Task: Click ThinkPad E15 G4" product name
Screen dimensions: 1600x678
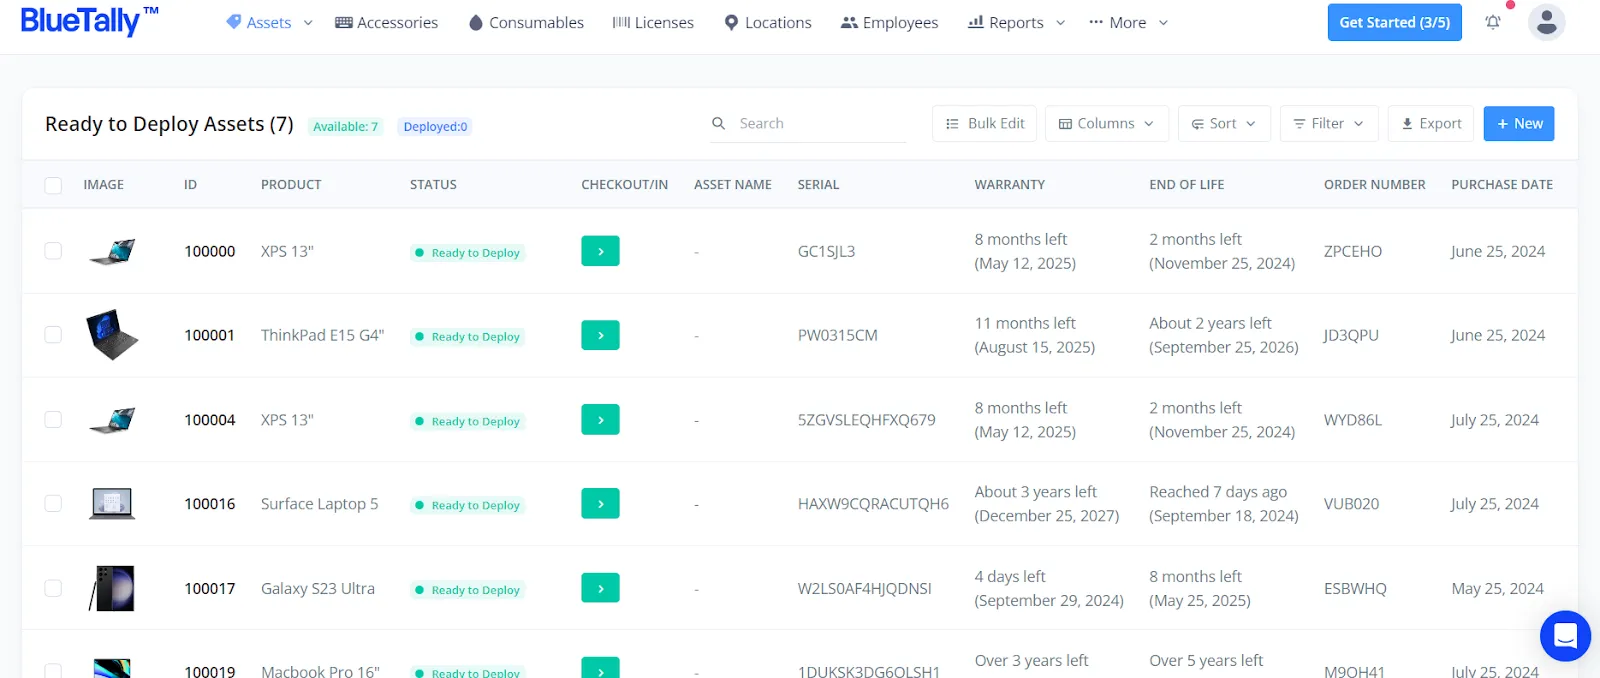Action: [322, 335]
